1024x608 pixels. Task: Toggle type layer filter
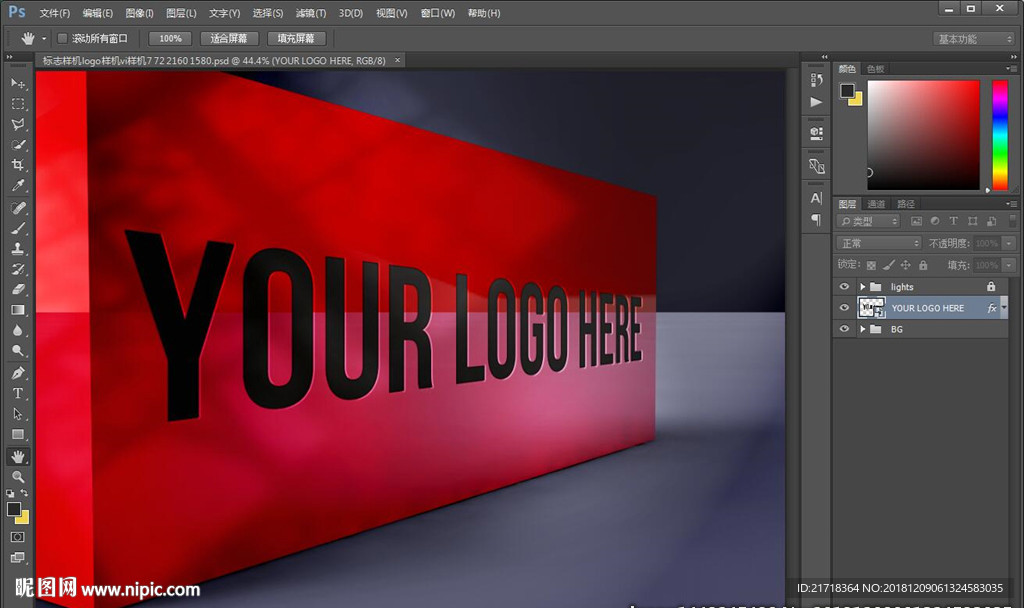pyautogui.click(x=953, y=221)
